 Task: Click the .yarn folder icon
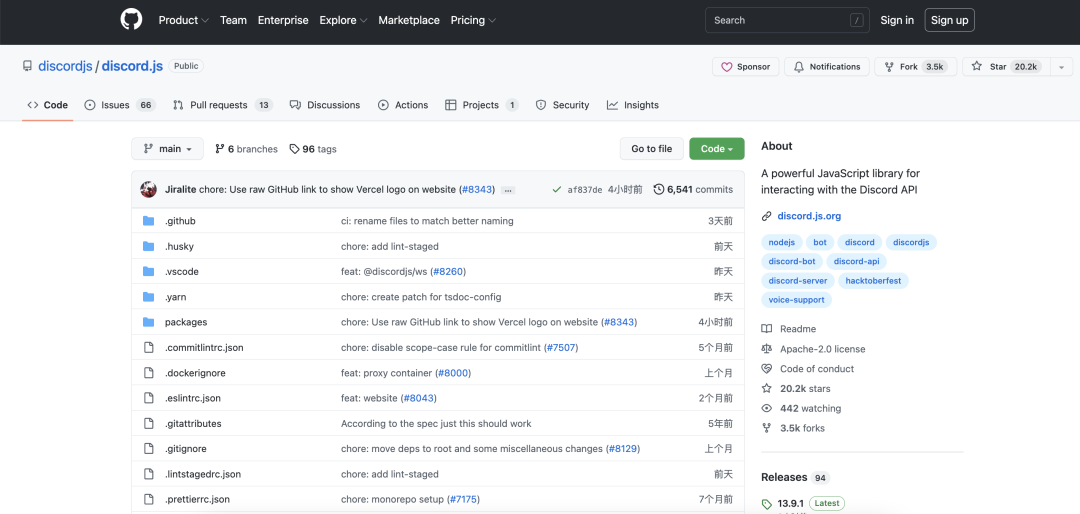click(x=148, y=297)
